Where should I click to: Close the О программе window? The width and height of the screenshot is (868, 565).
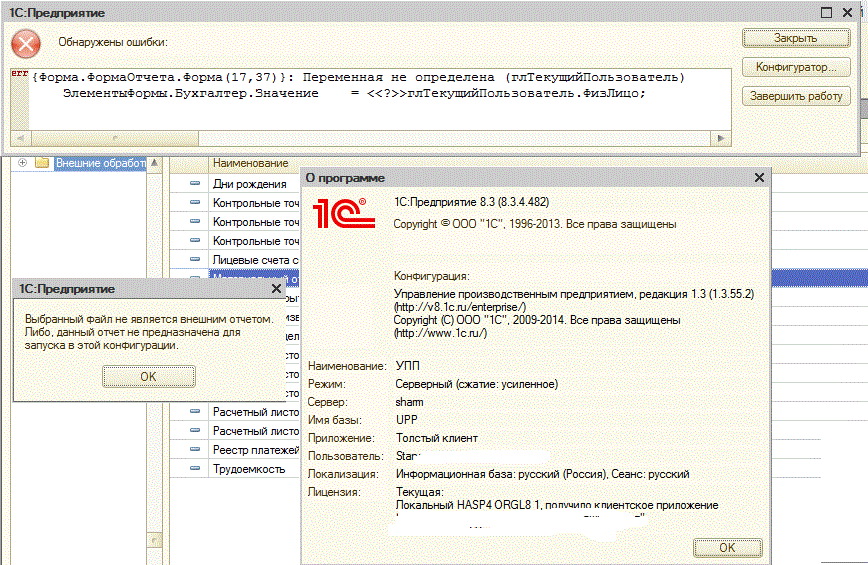pos(759,178)
